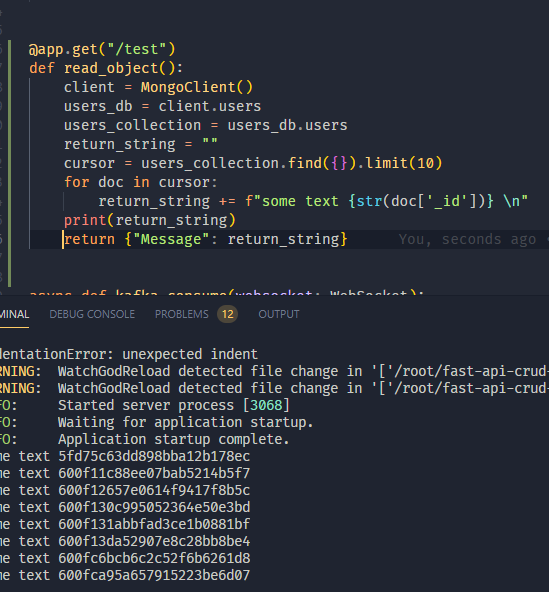The width and height of the screenshot is (549, 592).
Task: Click the print(return_string) statement
Action: [x=150, y=220]
